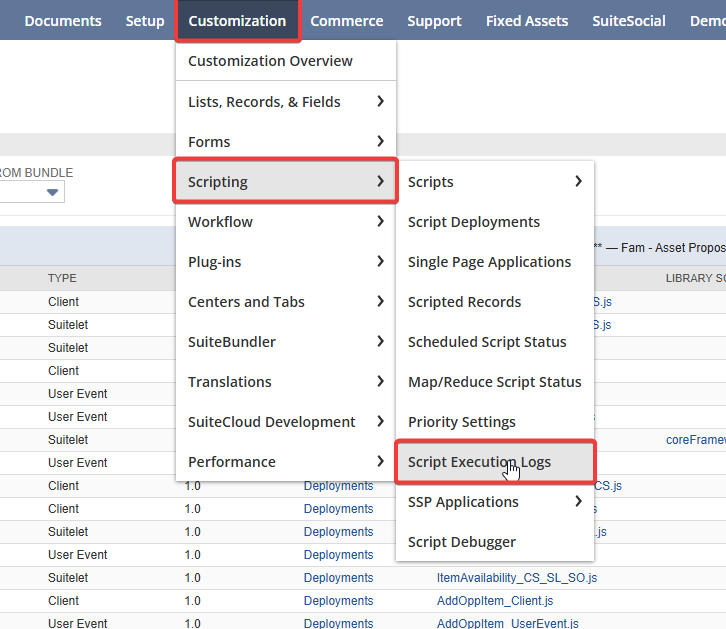Select Scripted Records
Screen dimensions: 726x629
coord(495,302)
